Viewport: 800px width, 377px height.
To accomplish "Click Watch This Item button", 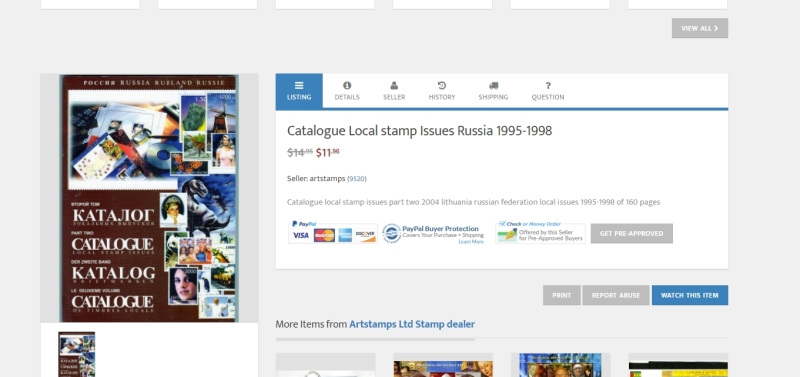I will coord(690,295).
